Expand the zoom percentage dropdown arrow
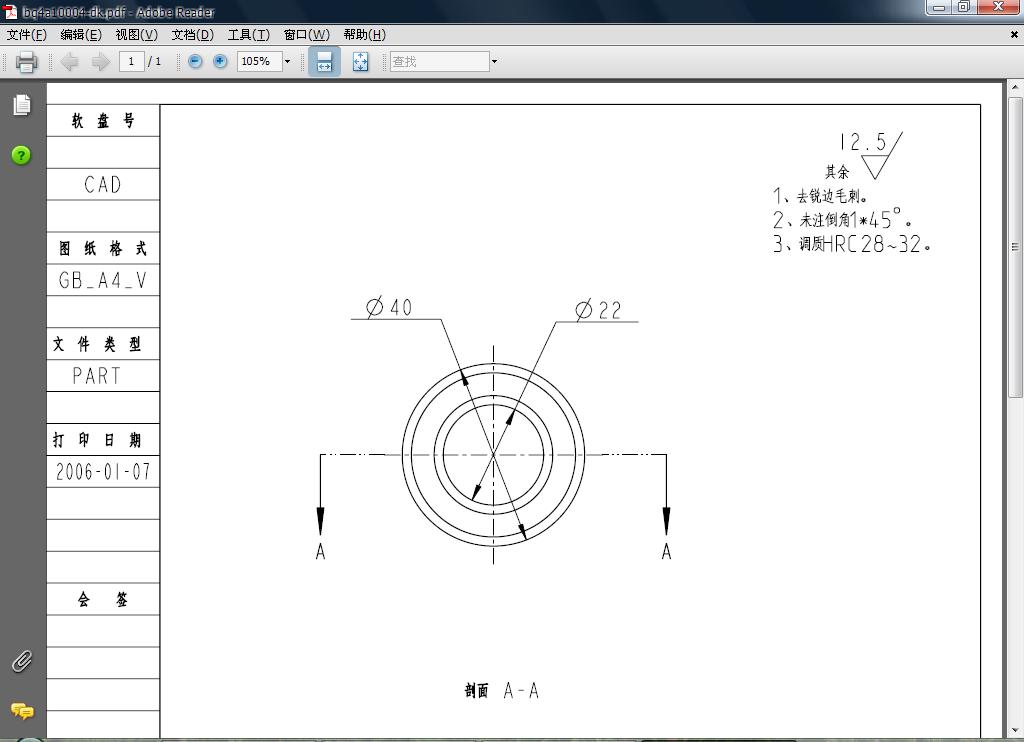 [287, 61]
